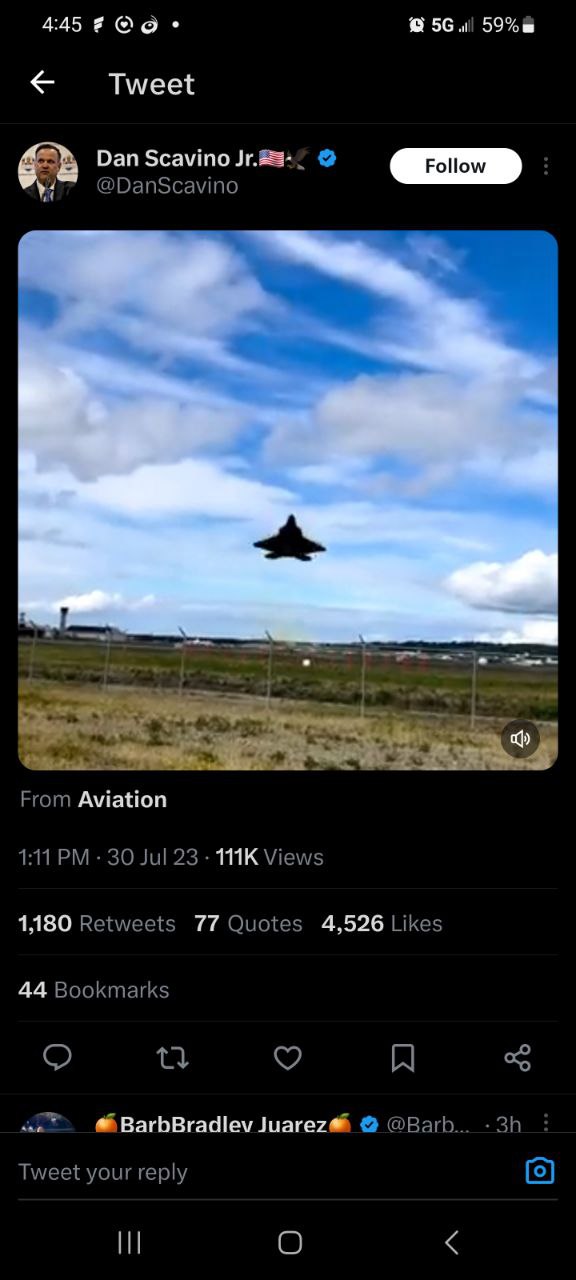
Task: View the 1,180 Retweets list
Action: pos(97,923)
